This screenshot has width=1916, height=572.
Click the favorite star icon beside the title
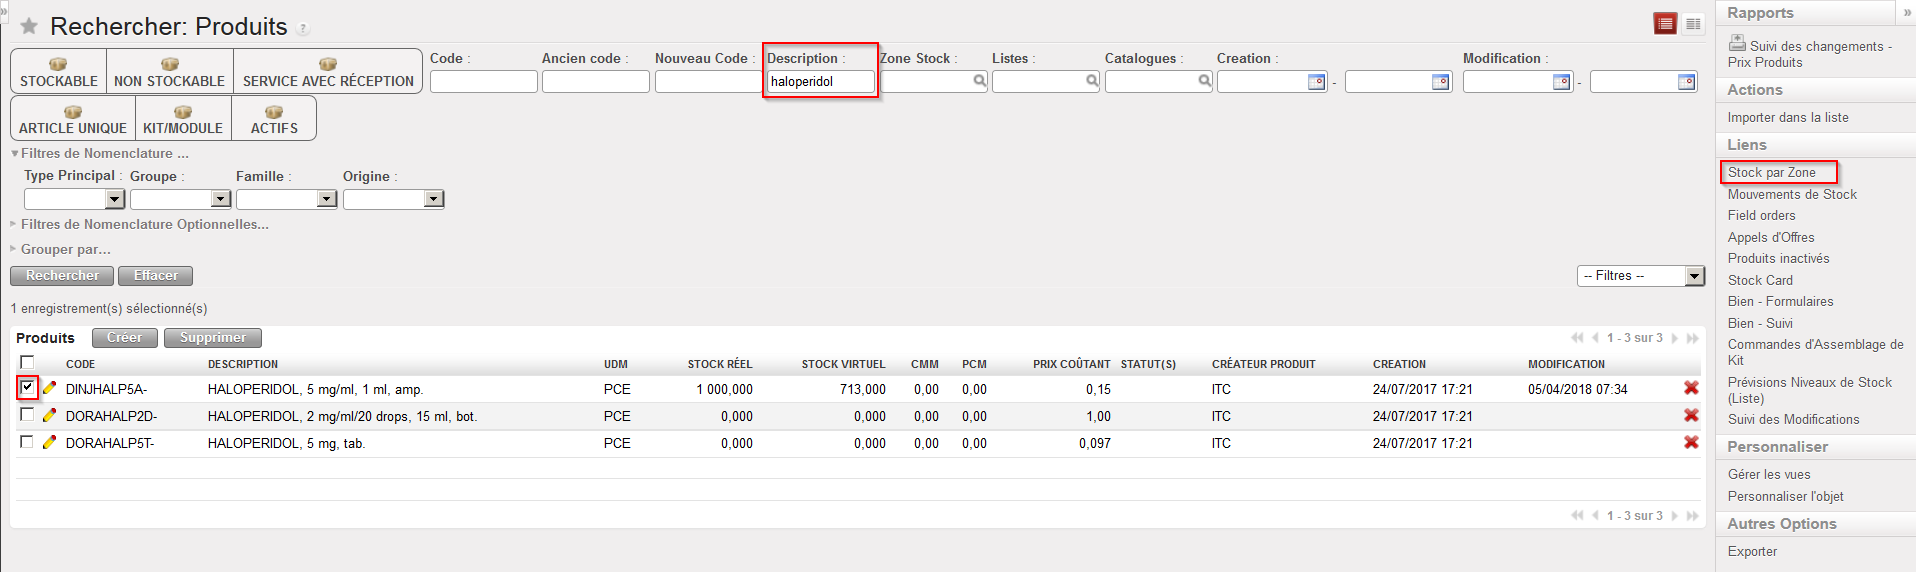tap(29, 27)
